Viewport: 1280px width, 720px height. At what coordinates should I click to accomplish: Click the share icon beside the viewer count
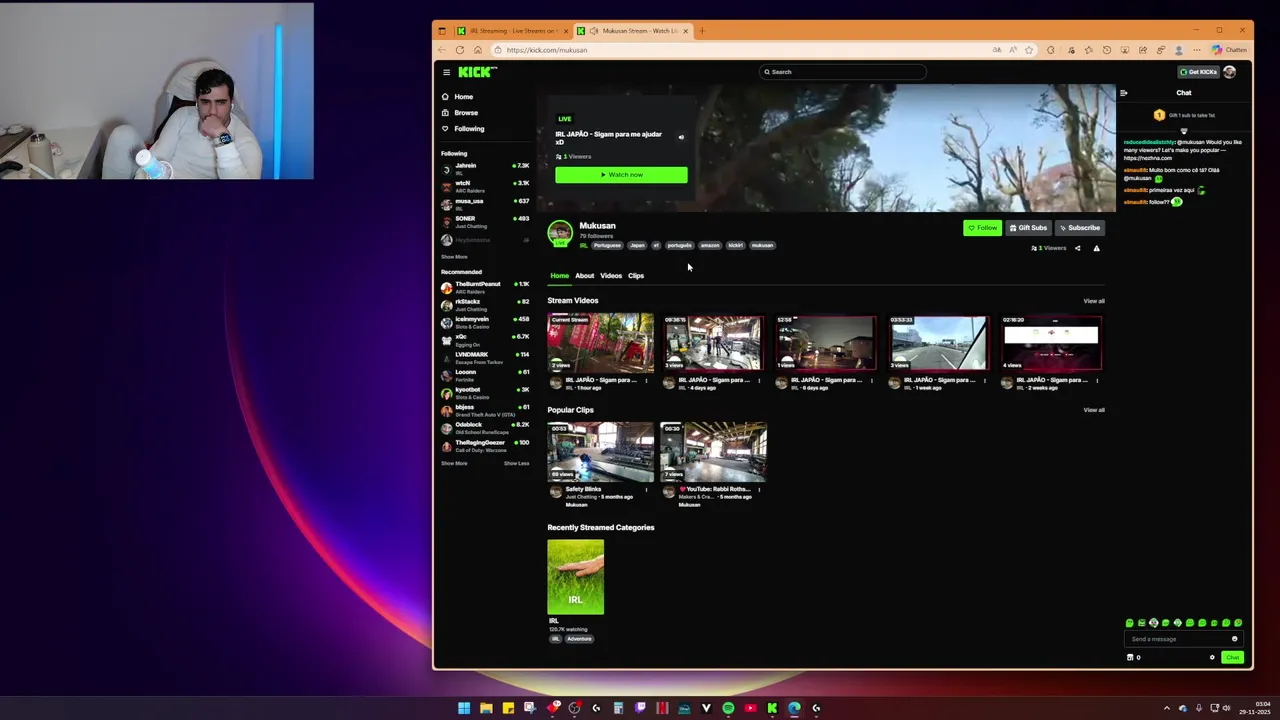click(1077, 248)
